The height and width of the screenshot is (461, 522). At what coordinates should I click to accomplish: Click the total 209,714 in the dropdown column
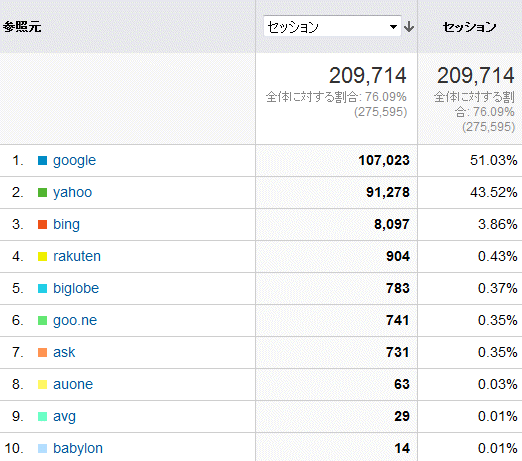368,76
